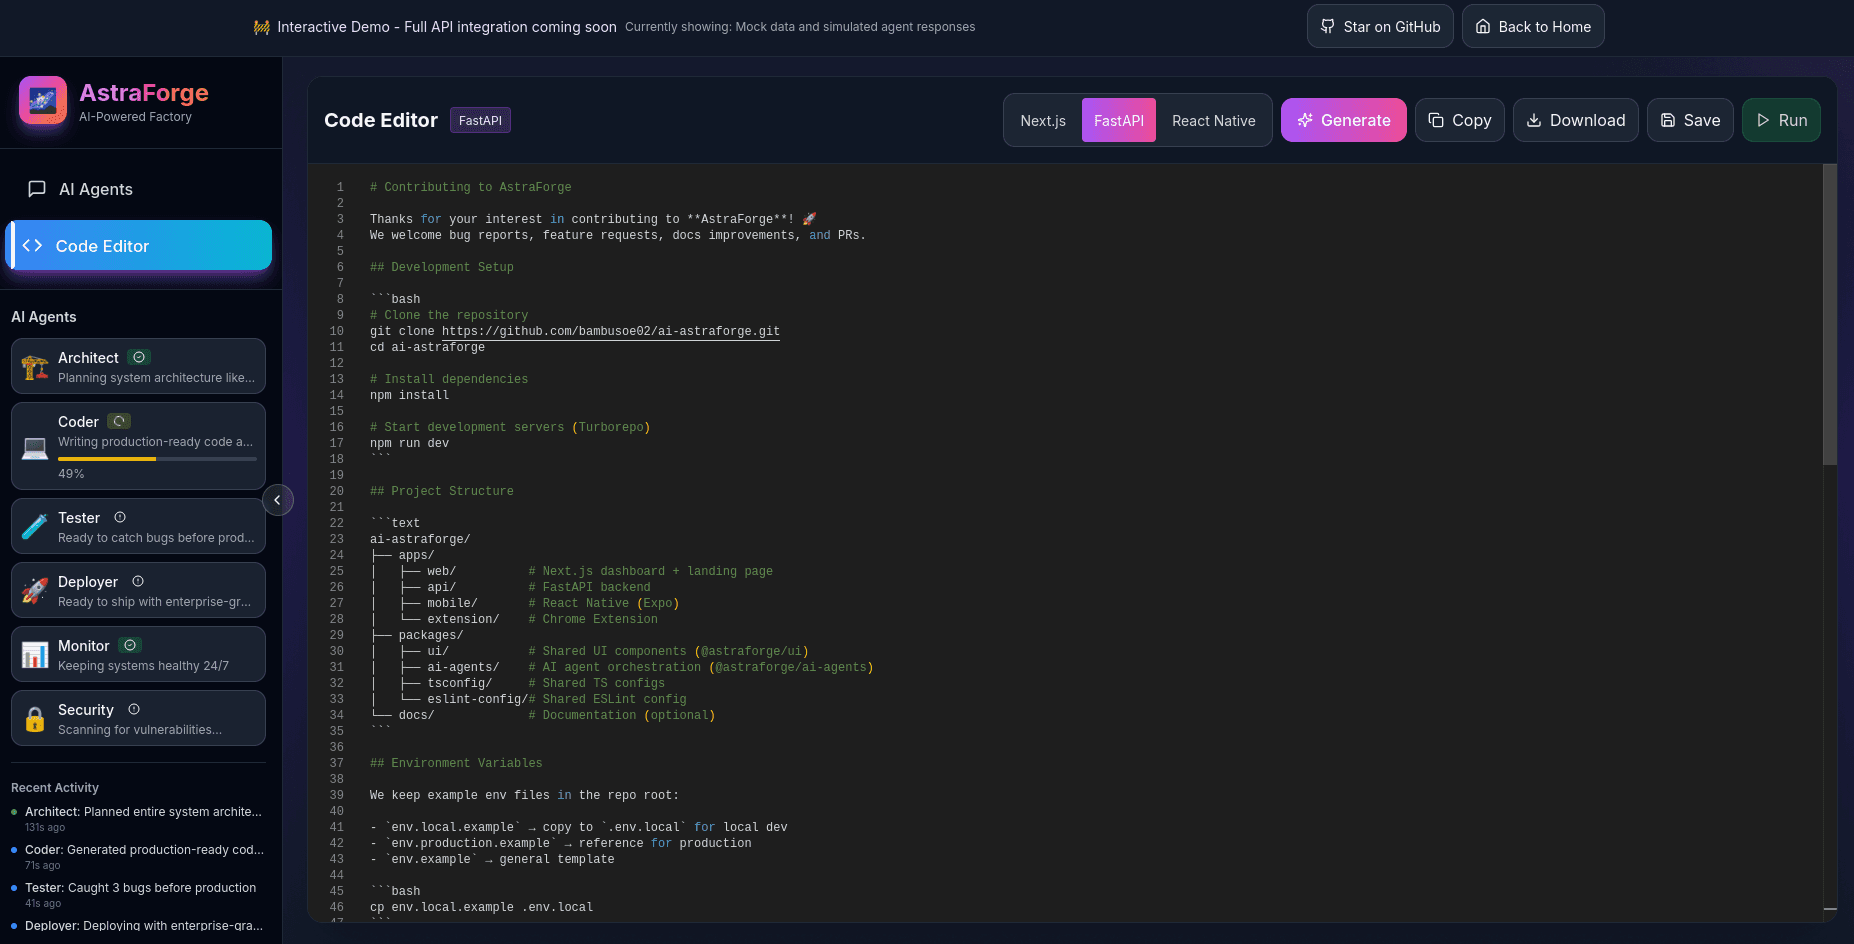
Task: Click the AstraForge brand title
Action: [x=144, y=92]
